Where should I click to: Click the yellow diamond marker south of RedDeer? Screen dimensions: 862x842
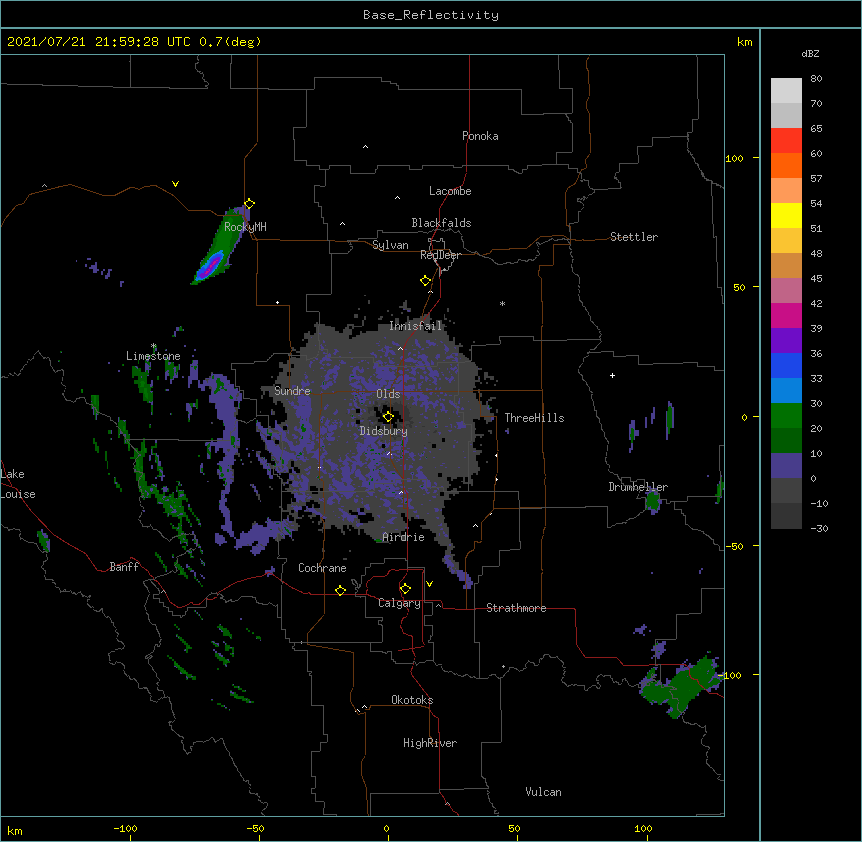point(426,280)
